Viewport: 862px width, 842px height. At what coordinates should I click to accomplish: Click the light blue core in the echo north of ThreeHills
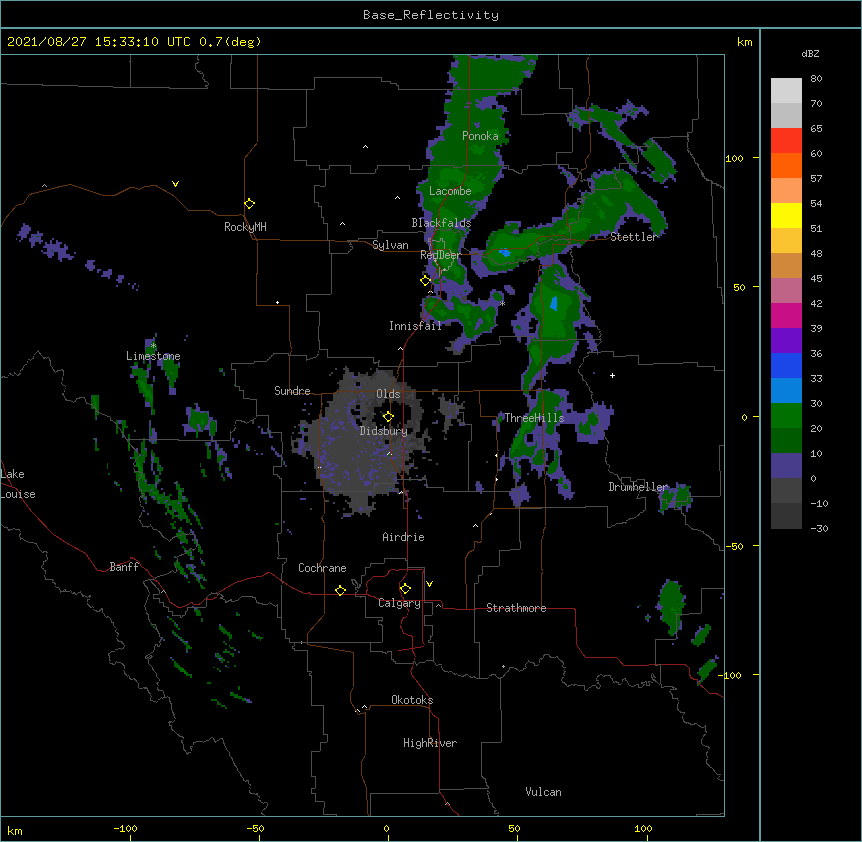click(554, 303)
